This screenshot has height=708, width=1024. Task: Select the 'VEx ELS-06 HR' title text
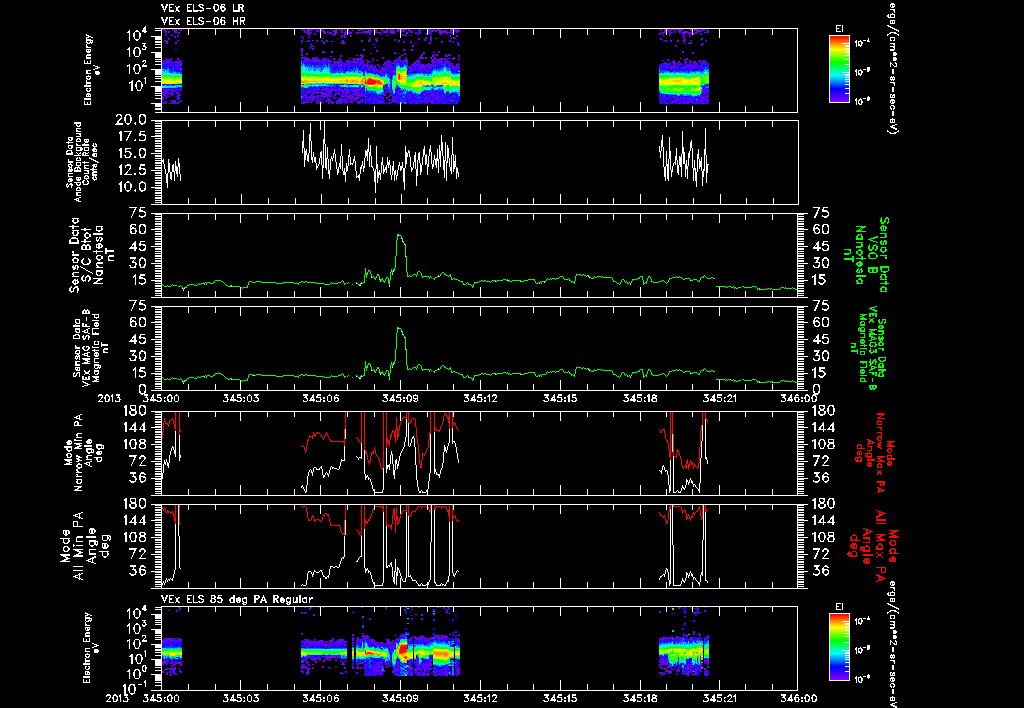[x=203, y=22]
